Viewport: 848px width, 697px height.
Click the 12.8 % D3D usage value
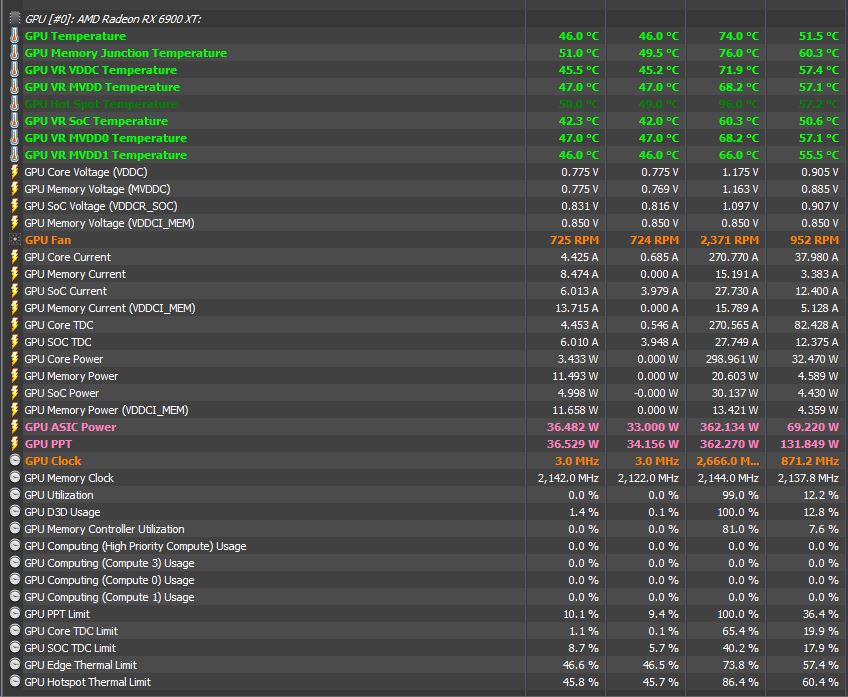(821, 512)
